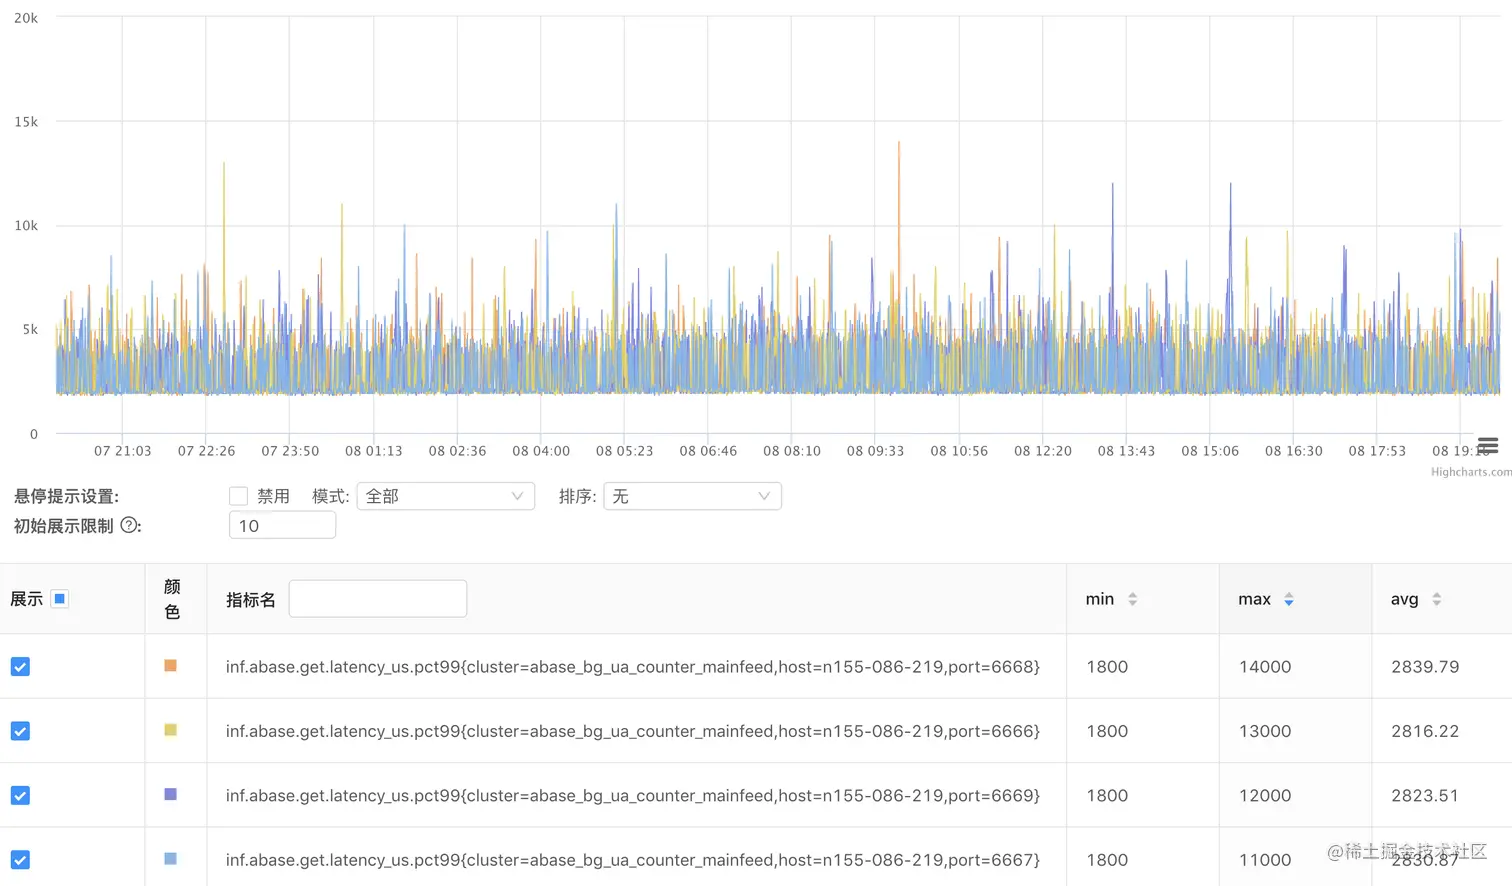Click the max value 11000

(x=1265, y=860)
